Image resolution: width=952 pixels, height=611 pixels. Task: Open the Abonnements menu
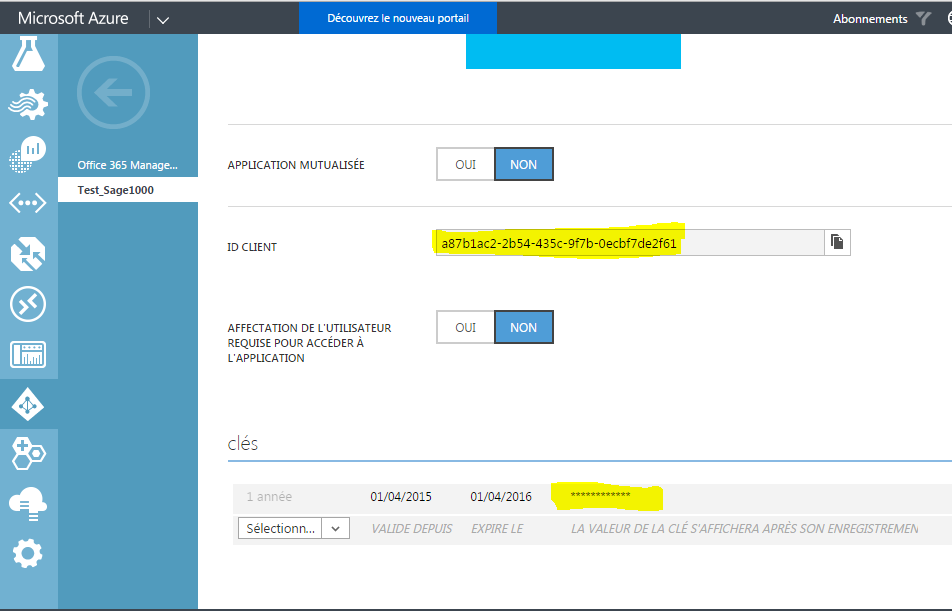coord(870,19)
